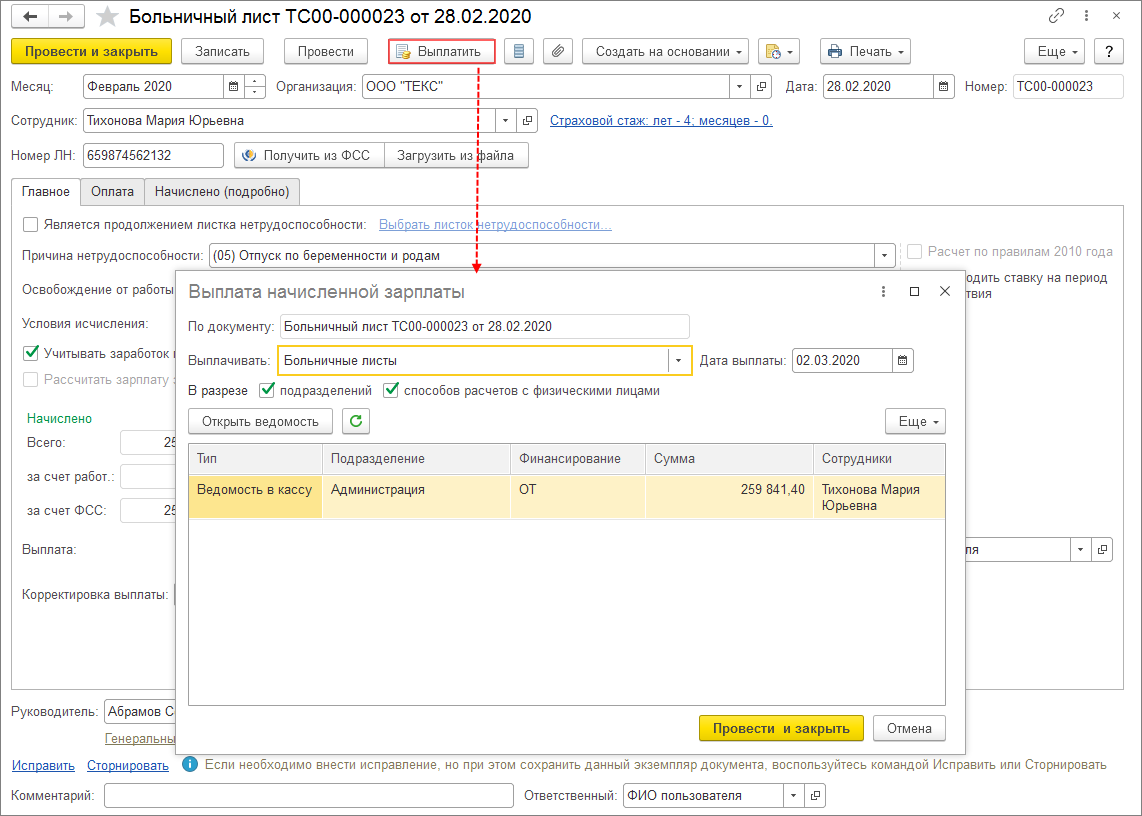Viewport: 1142px width, 816px height.
Task: Click Получить из ФСС button
Action: [309, 155]
